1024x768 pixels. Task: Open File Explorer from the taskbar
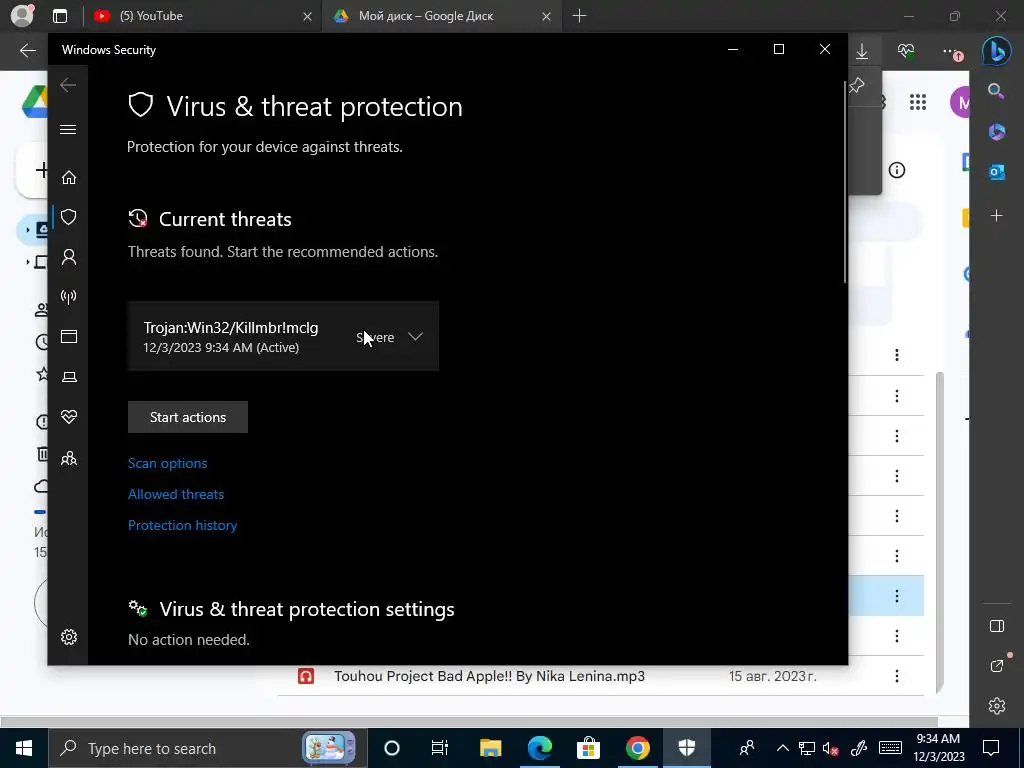[x=490, y=748]
